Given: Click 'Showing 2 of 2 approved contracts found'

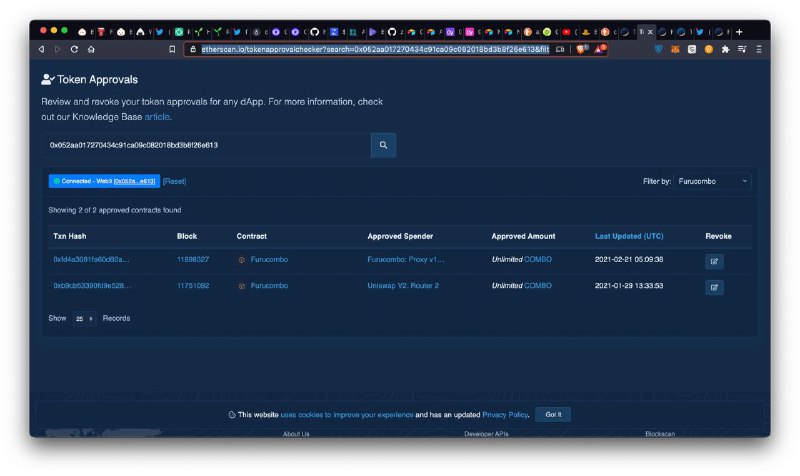Looking at the screenshot, I should coord(115,210).
